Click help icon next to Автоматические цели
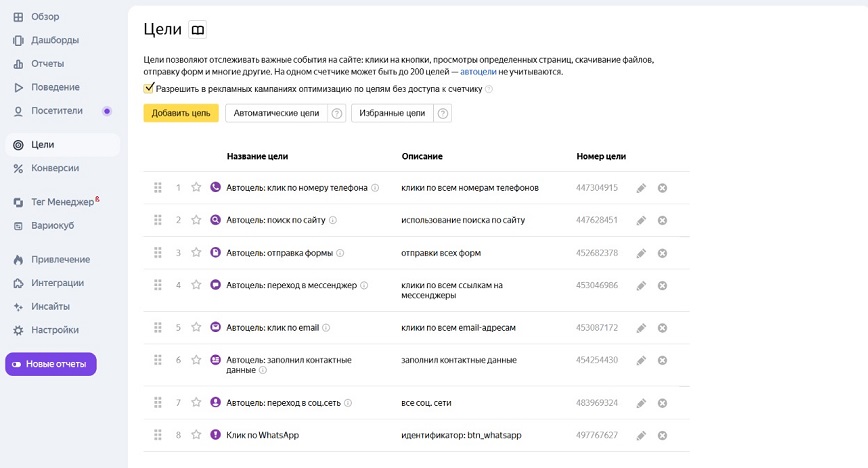Viewport: 868px width, 468px height. point(337,114)
